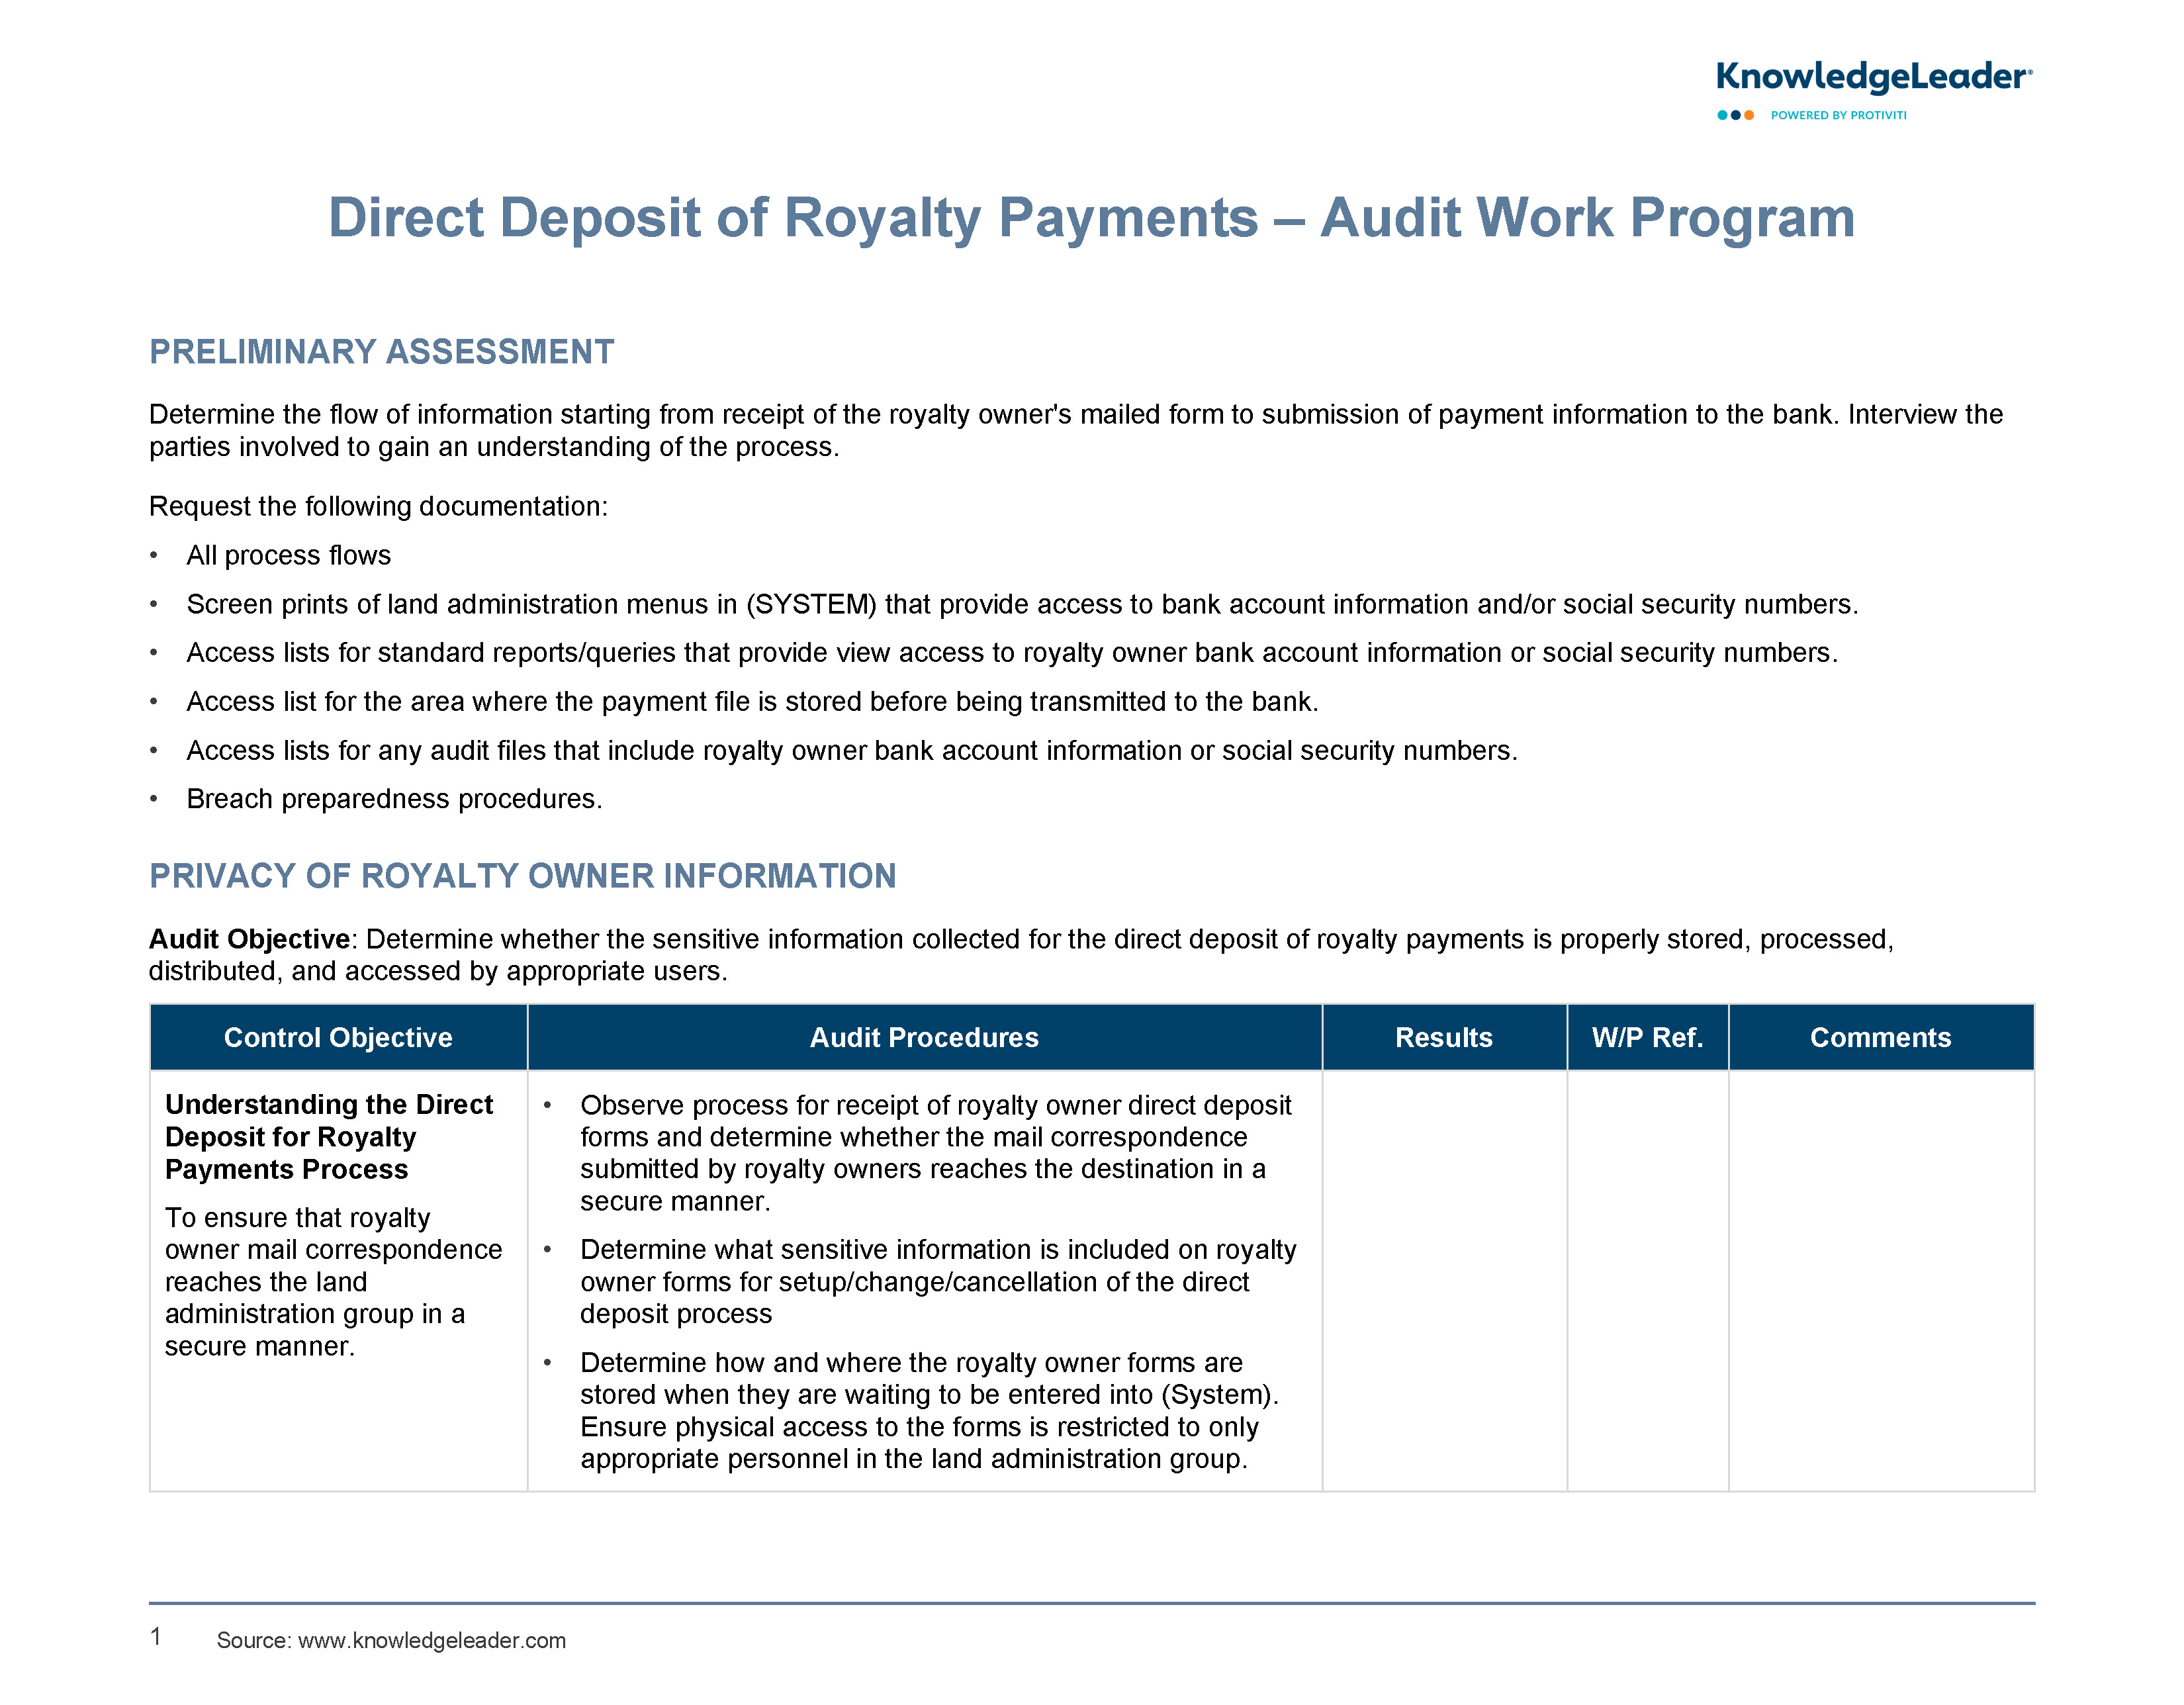
Task: Click the empty W/P Ref. table cell
Action: 1647,1280
